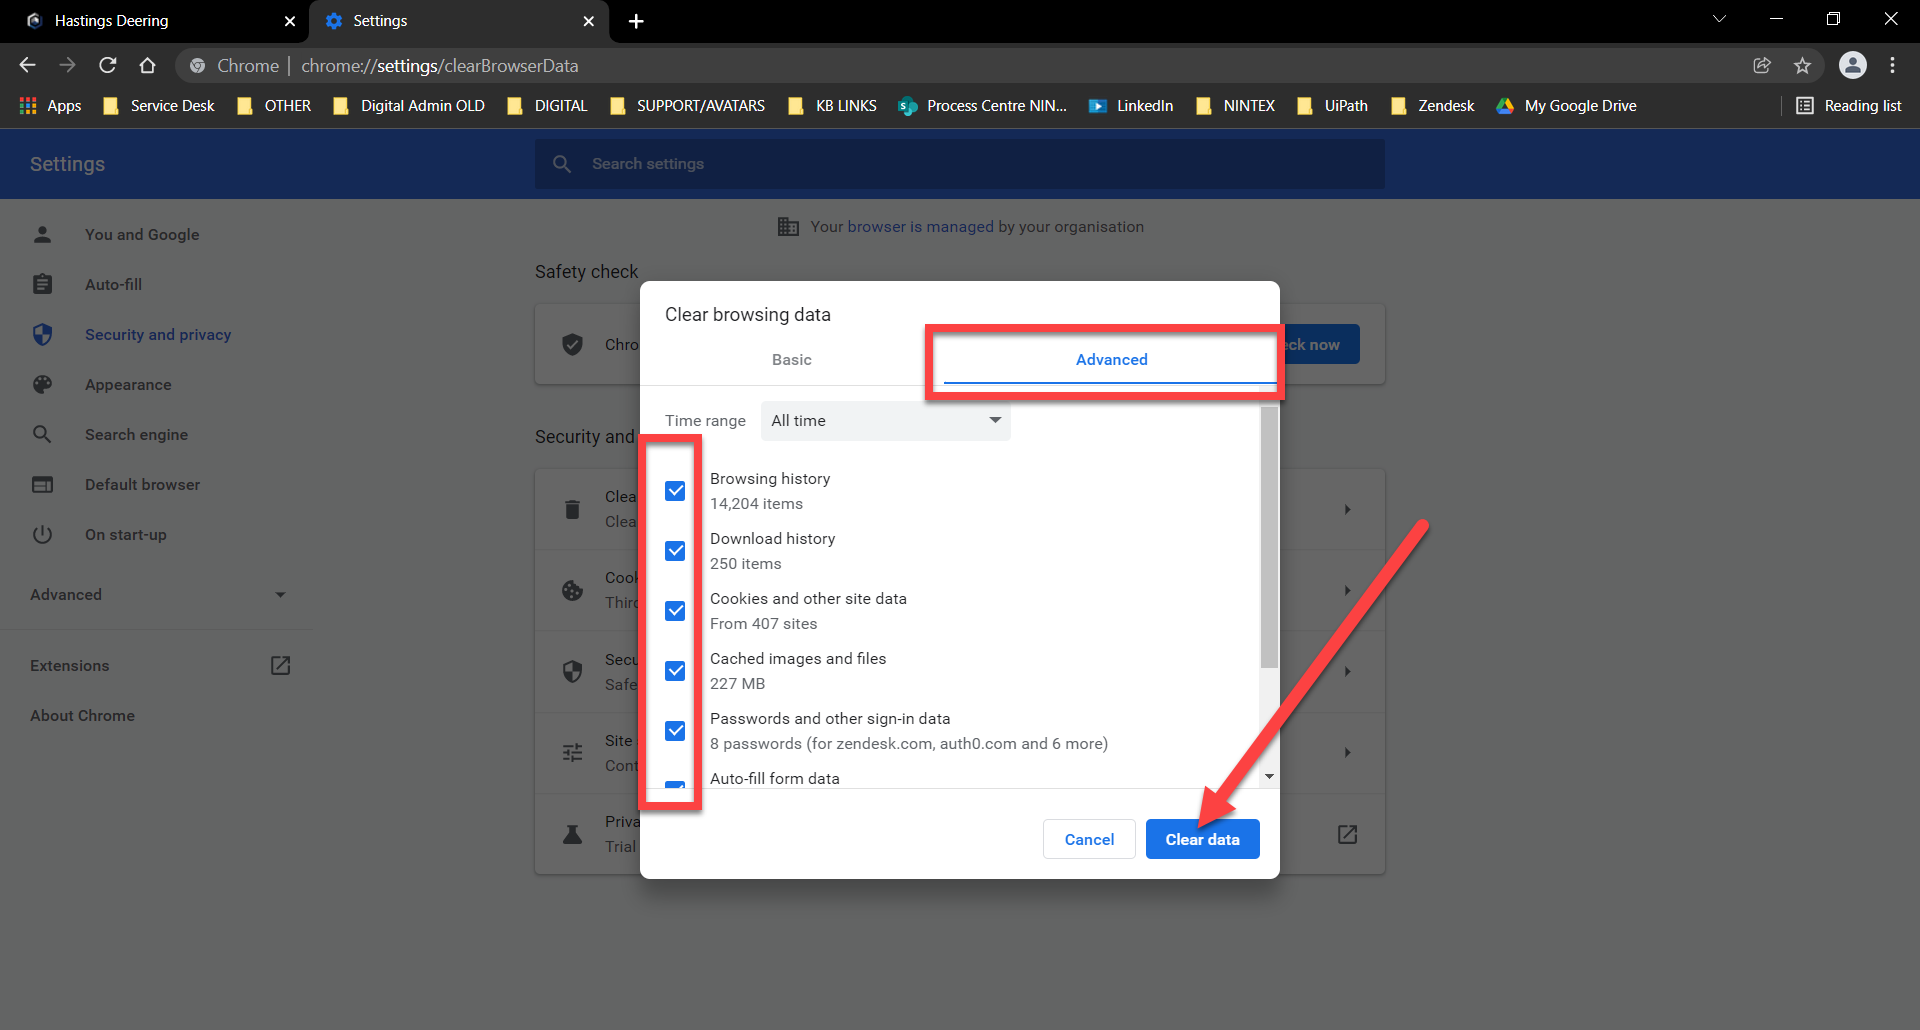Viewport: 1920px width, 1030px height.
Task: Switch to the Advanced tab
Action: (1111, 360)
